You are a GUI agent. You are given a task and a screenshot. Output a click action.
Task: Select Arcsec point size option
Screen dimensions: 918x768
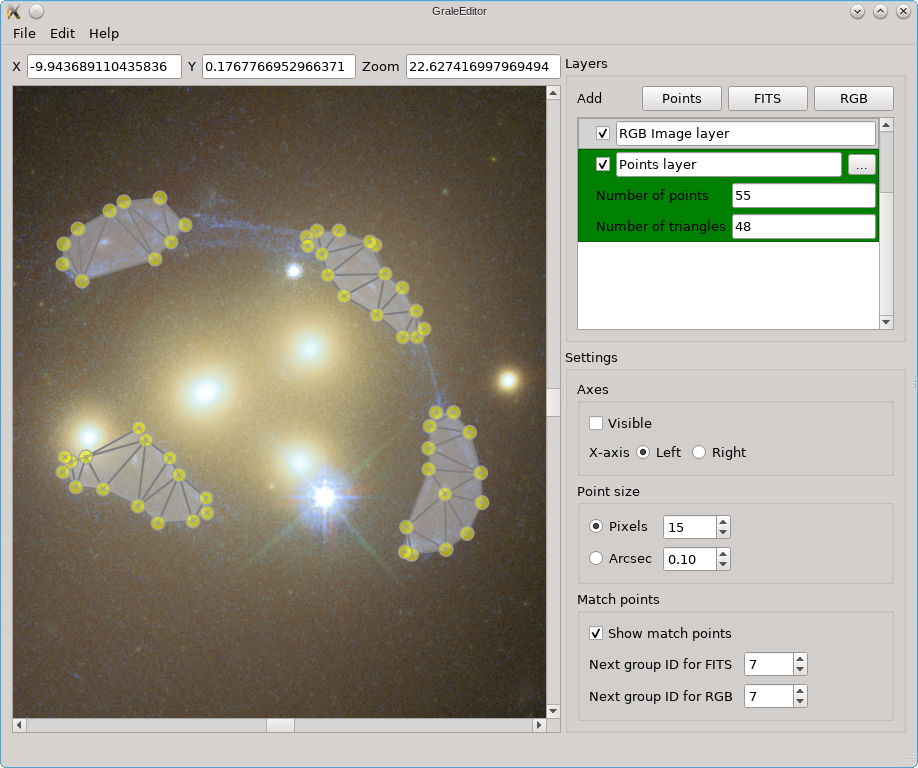(596, 558)
